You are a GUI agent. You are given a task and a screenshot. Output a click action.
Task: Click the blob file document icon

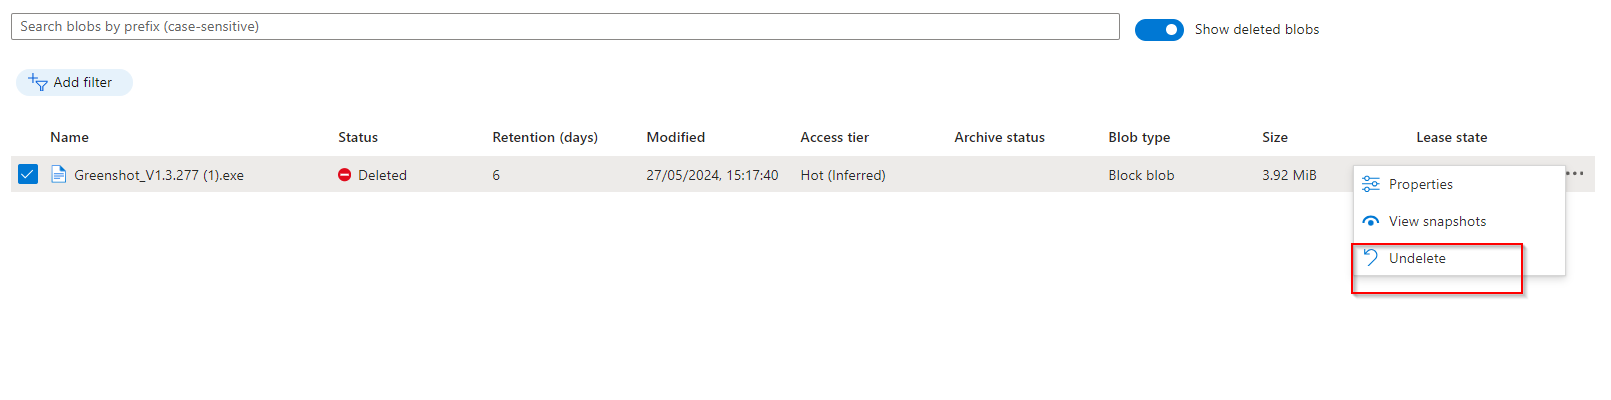pos(59,175)
